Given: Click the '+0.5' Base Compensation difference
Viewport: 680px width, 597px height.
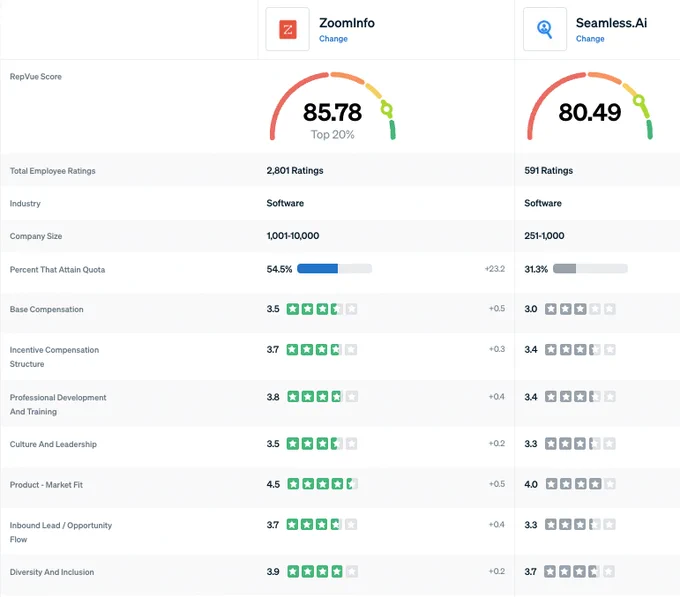Looking at the screenshot, I should point(497,308).
